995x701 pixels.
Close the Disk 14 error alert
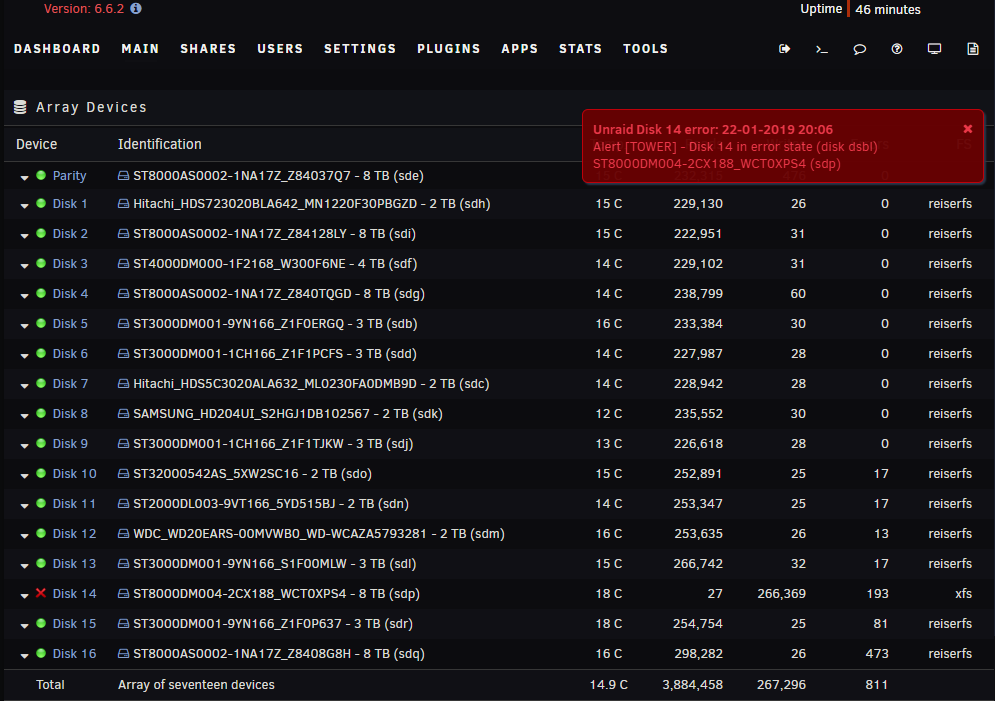click(968, 129)
